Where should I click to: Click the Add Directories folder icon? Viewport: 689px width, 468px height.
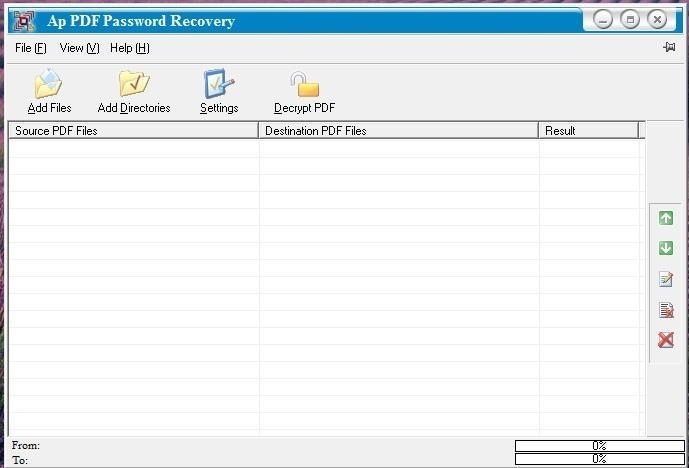click(x=134, y=83)
